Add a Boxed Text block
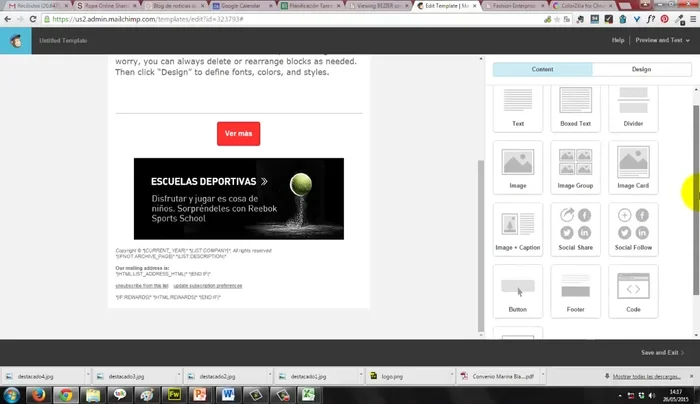This screenshot has height=404, width=700. pyautogui.click(x=575, y=108)
